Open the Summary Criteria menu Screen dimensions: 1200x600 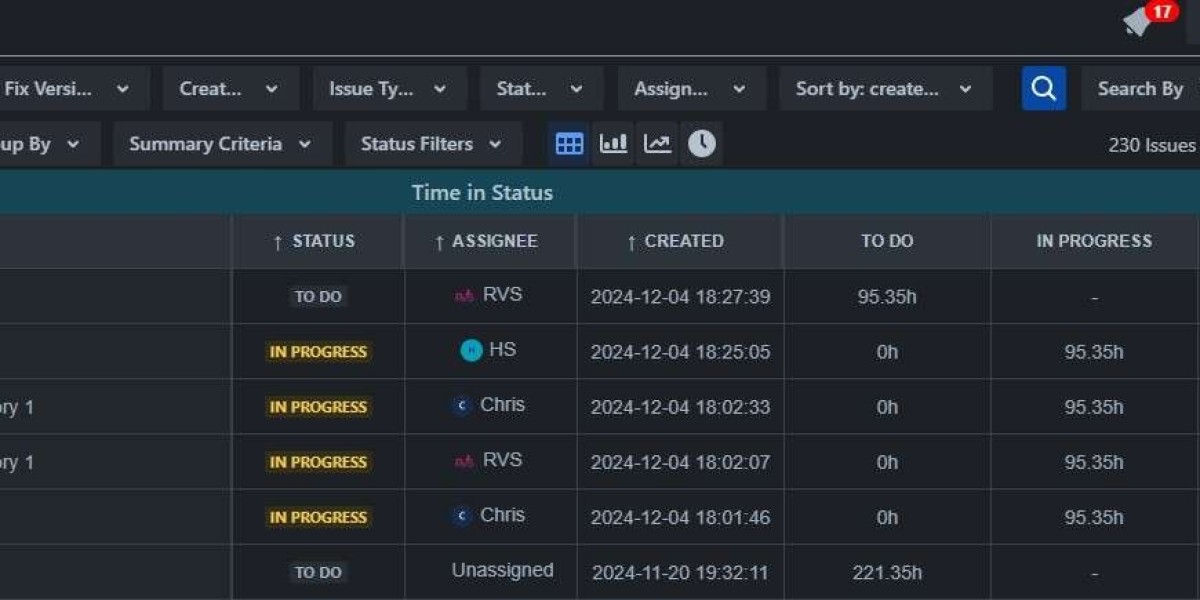click(x=221, y=143)
